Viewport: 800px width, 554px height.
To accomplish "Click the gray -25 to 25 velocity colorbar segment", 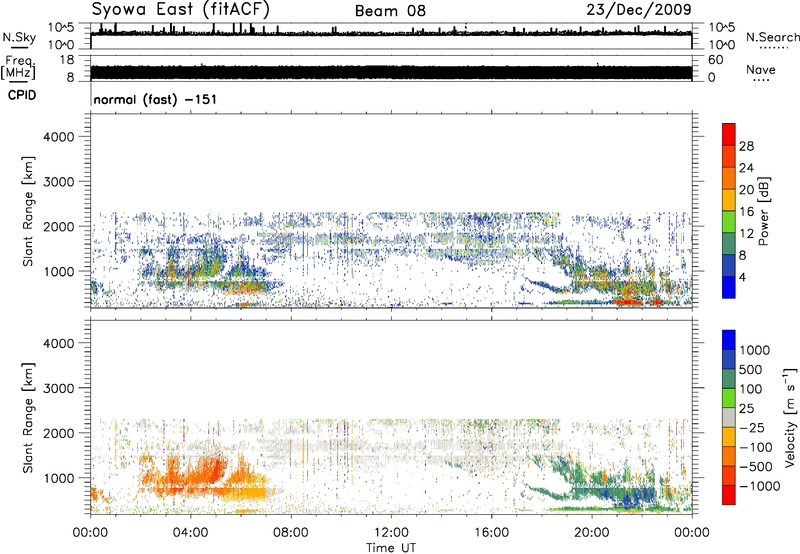I will pyautogui.click(x=729, y=417).
